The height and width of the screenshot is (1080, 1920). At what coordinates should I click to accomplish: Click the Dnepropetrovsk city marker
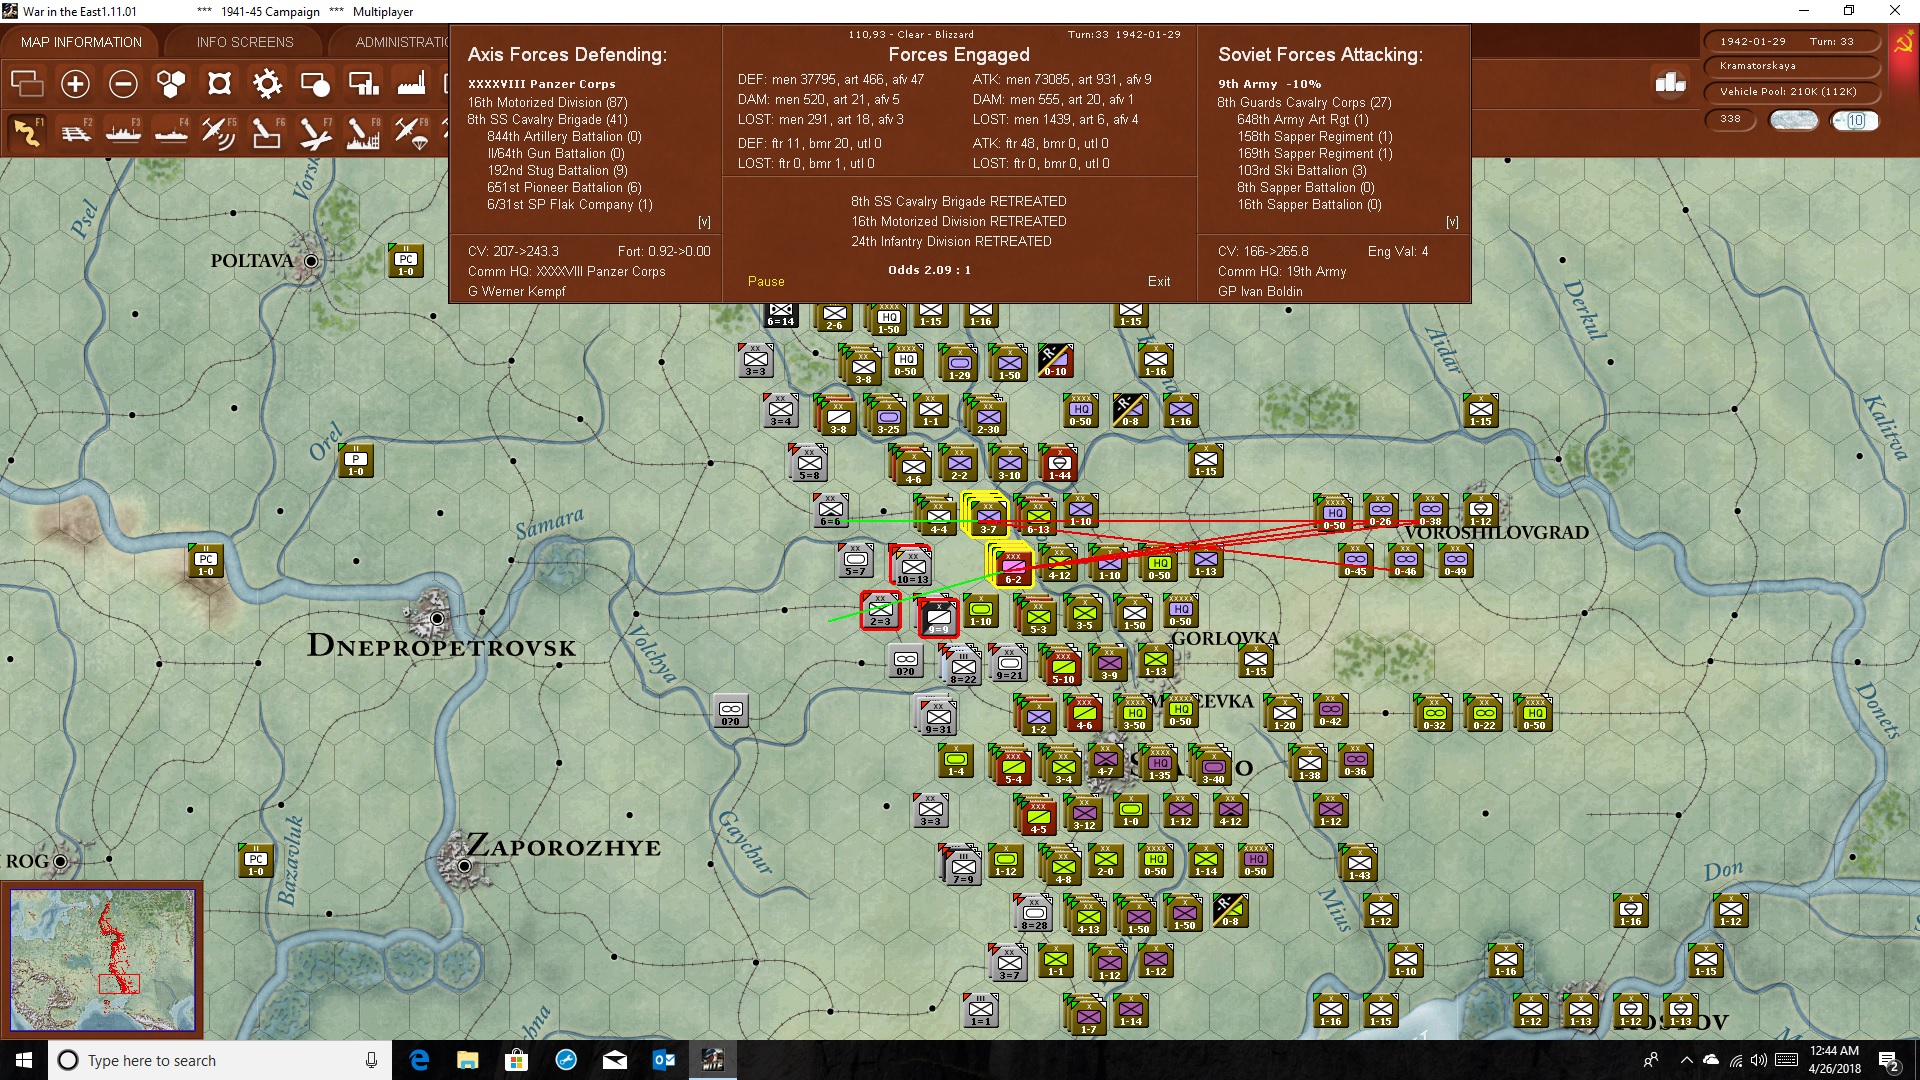click(437, 619)
